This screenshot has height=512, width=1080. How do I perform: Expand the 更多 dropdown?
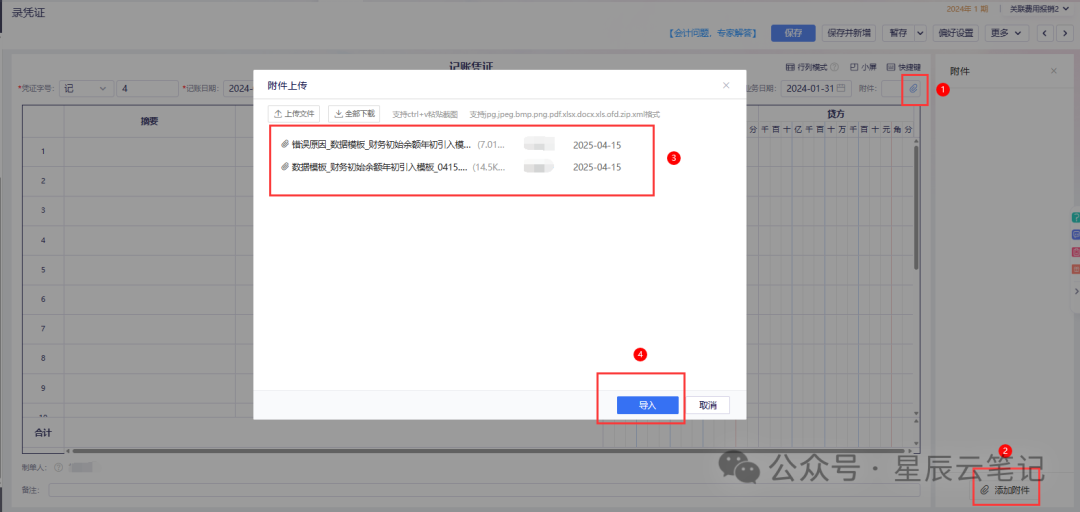click(1006, 33)
